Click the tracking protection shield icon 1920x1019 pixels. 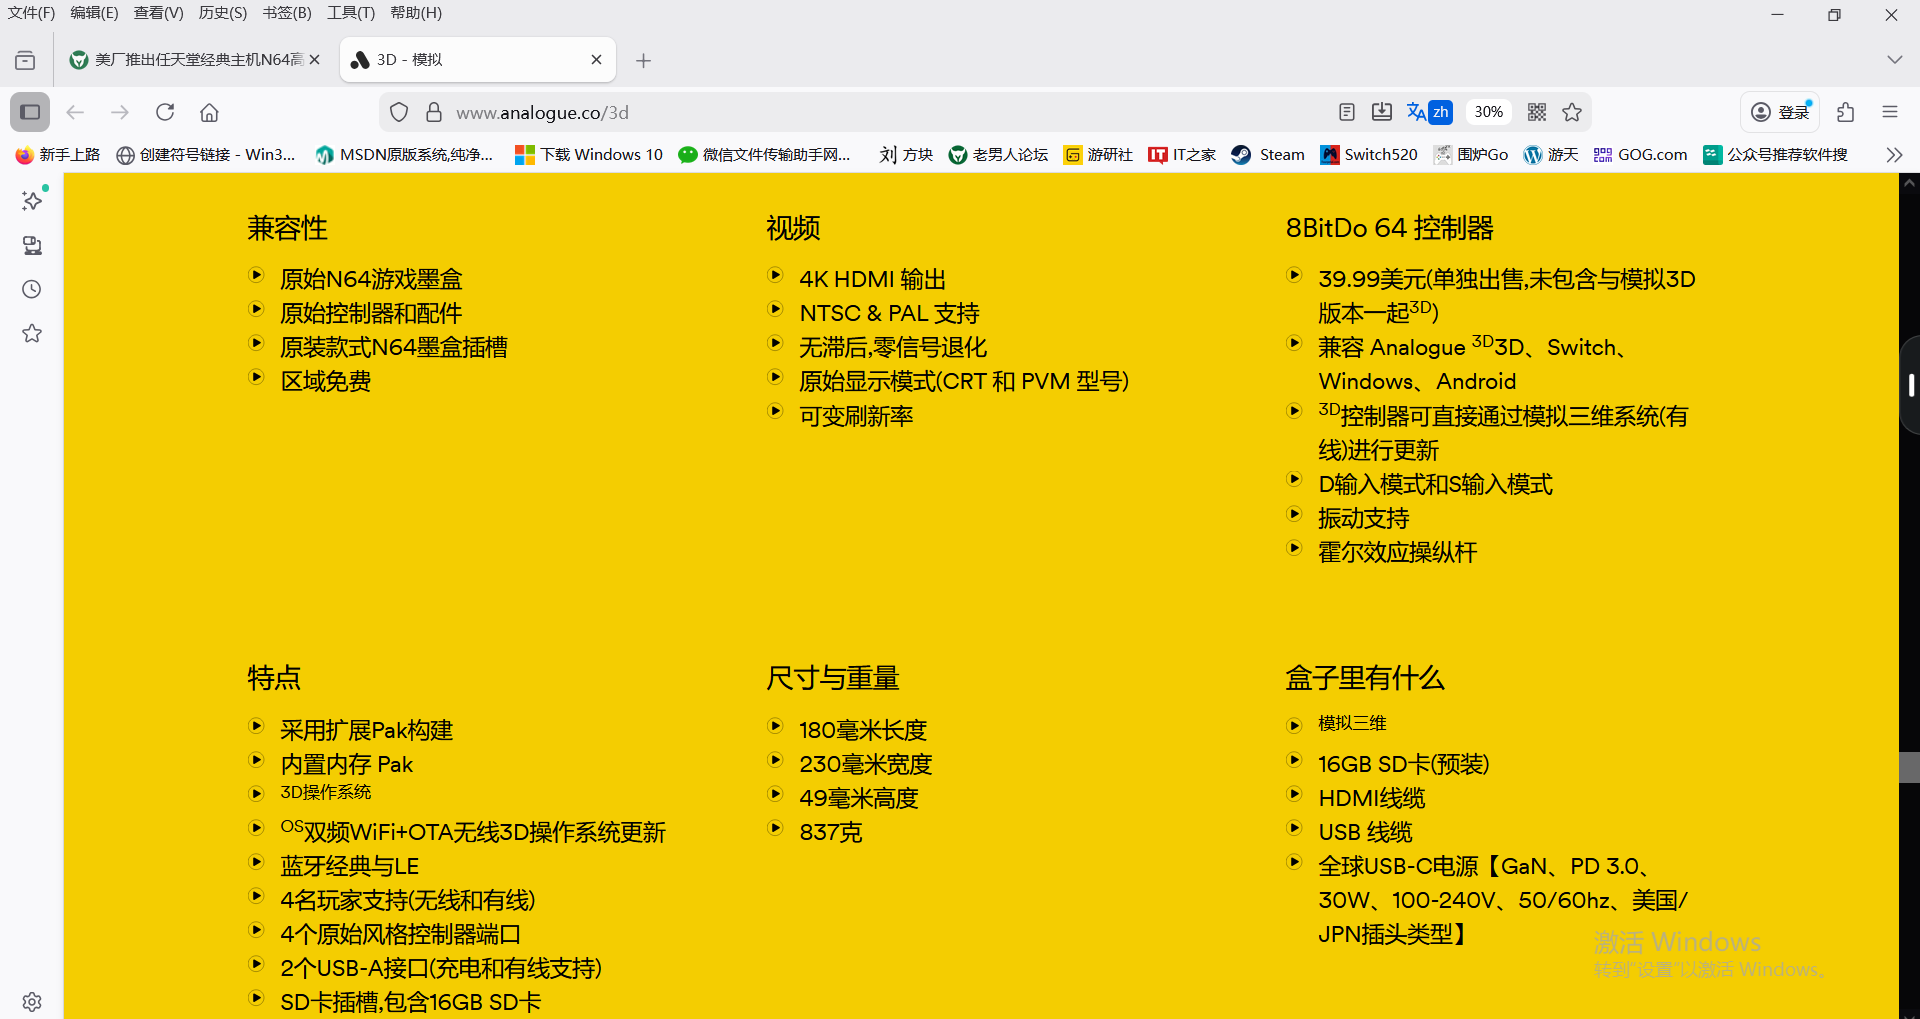coord(399,112)
